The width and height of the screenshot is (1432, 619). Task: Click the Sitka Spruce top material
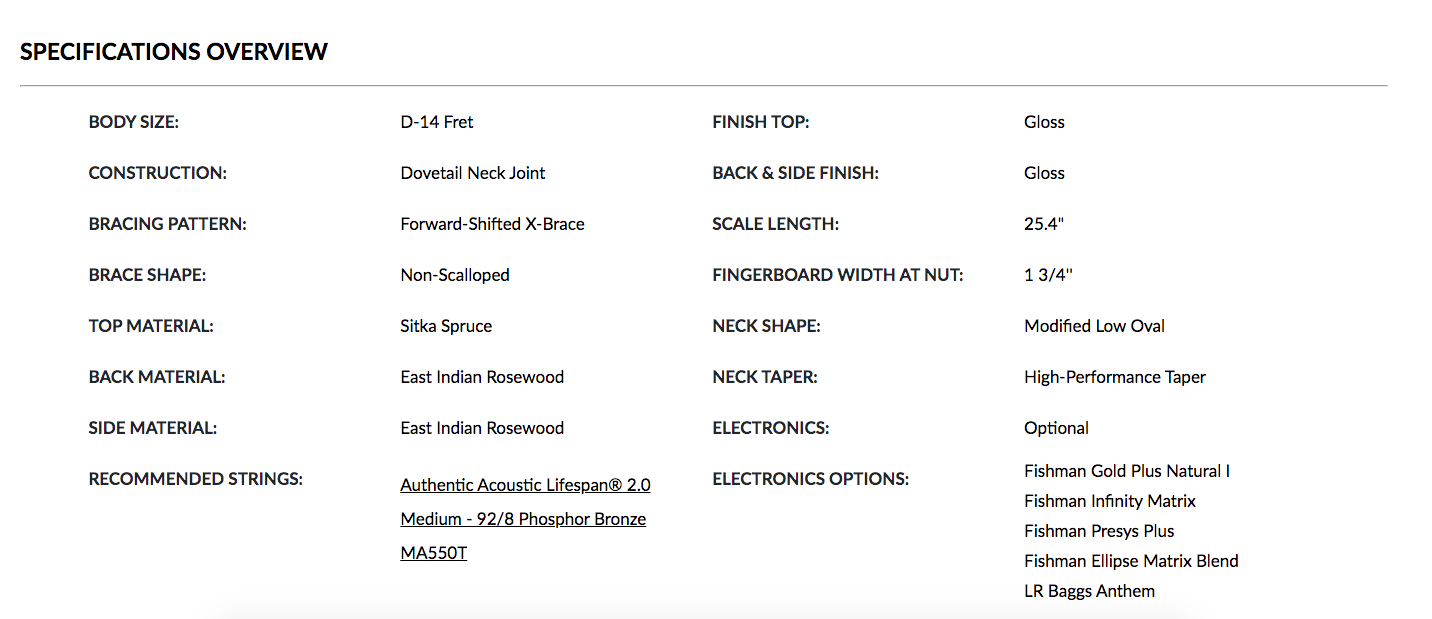coord(446,326)
